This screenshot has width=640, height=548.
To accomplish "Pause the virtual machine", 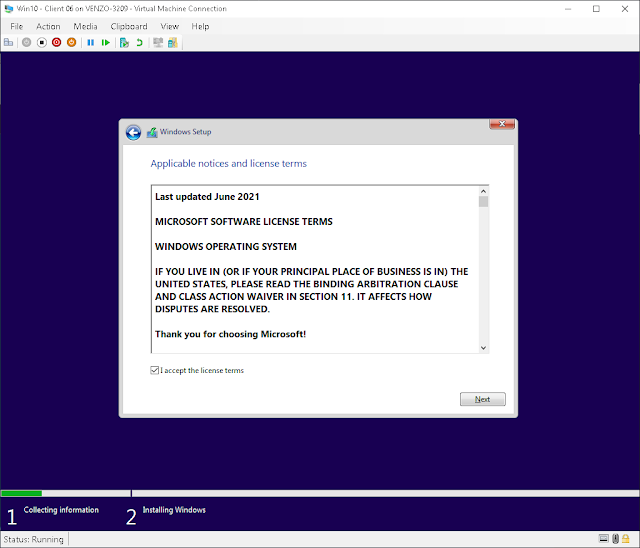I will coord(91,42).
